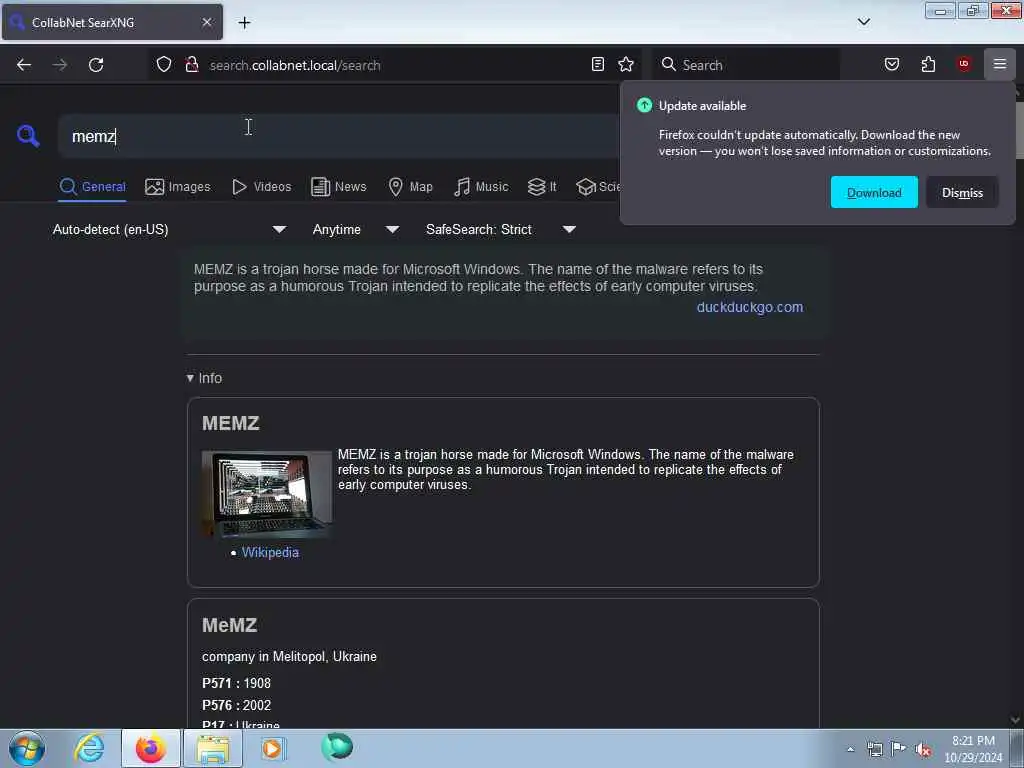
Task: Toggle reader view icon in address bar
Action: 598,64
